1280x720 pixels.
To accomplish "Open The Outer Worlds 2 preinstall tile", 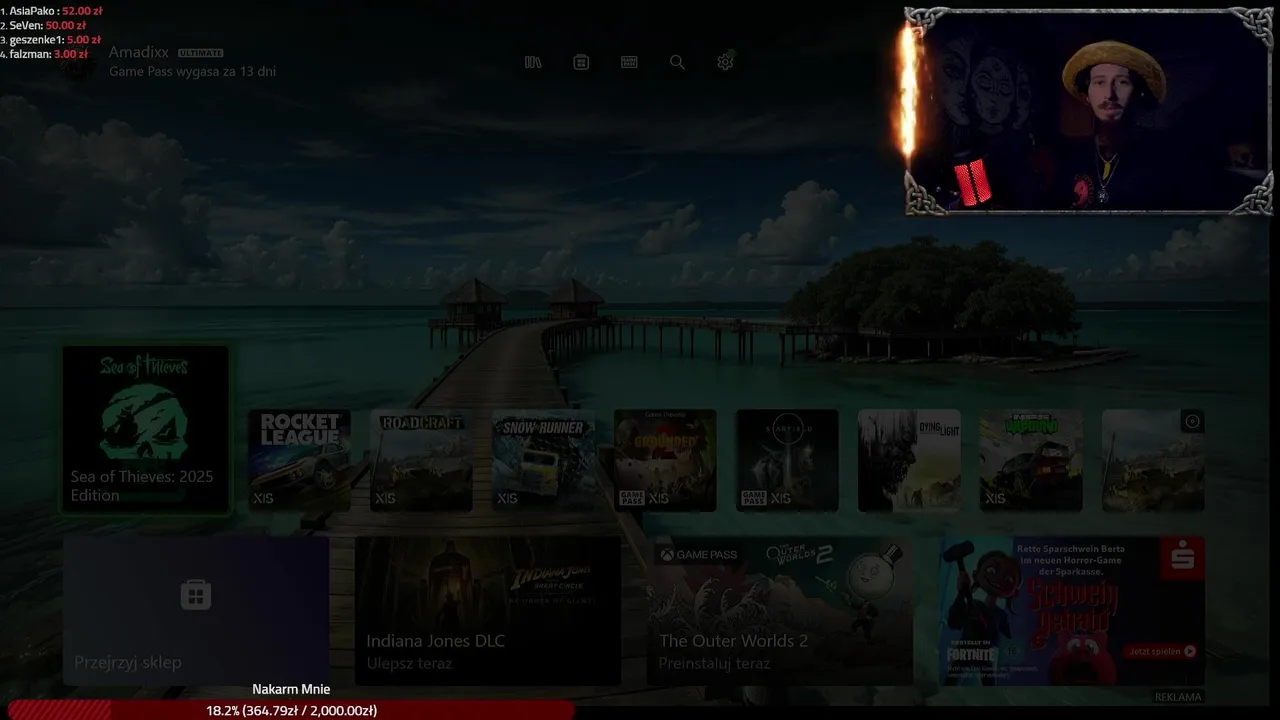I will [780, 611].
